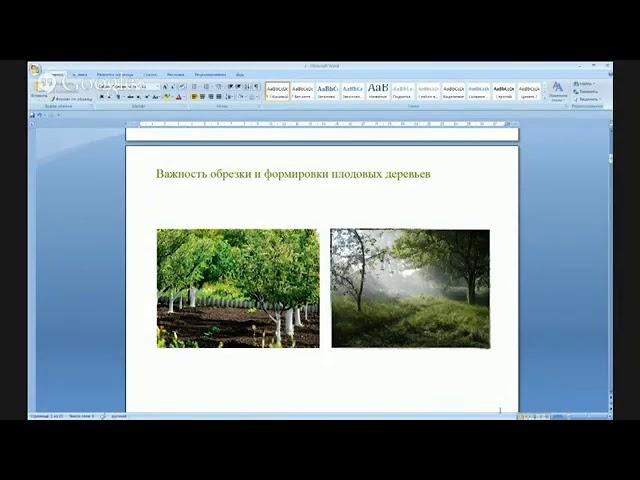Select the left orchard trees picture
This screenshot has height=480, width=640.
238,288
